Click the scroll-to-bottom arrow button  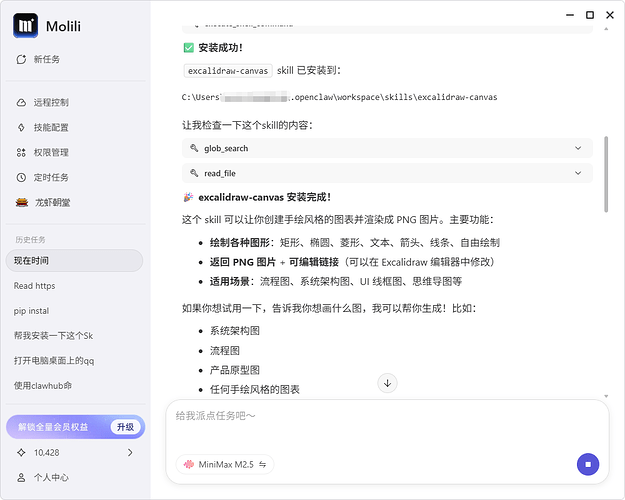tap(387, 383)
